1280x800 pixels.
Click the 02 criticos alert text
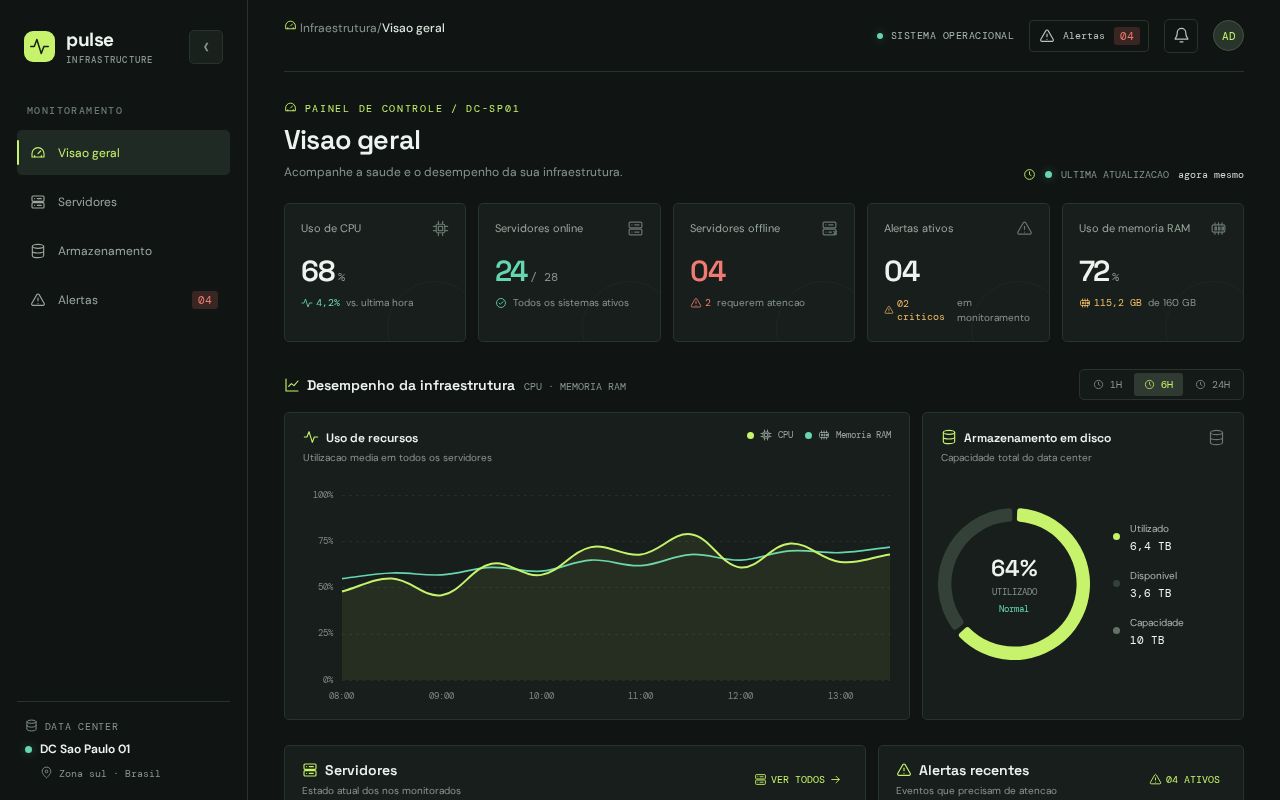click(x=920, y=310)
